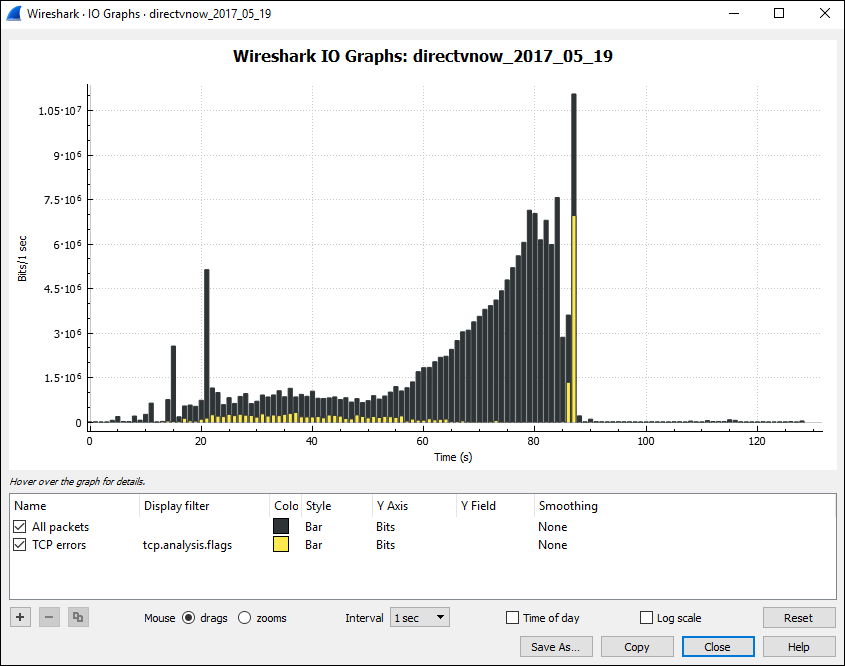
Task: Click the tcp.analysis.flags display filter cell
Action: (x=188, y=545)
